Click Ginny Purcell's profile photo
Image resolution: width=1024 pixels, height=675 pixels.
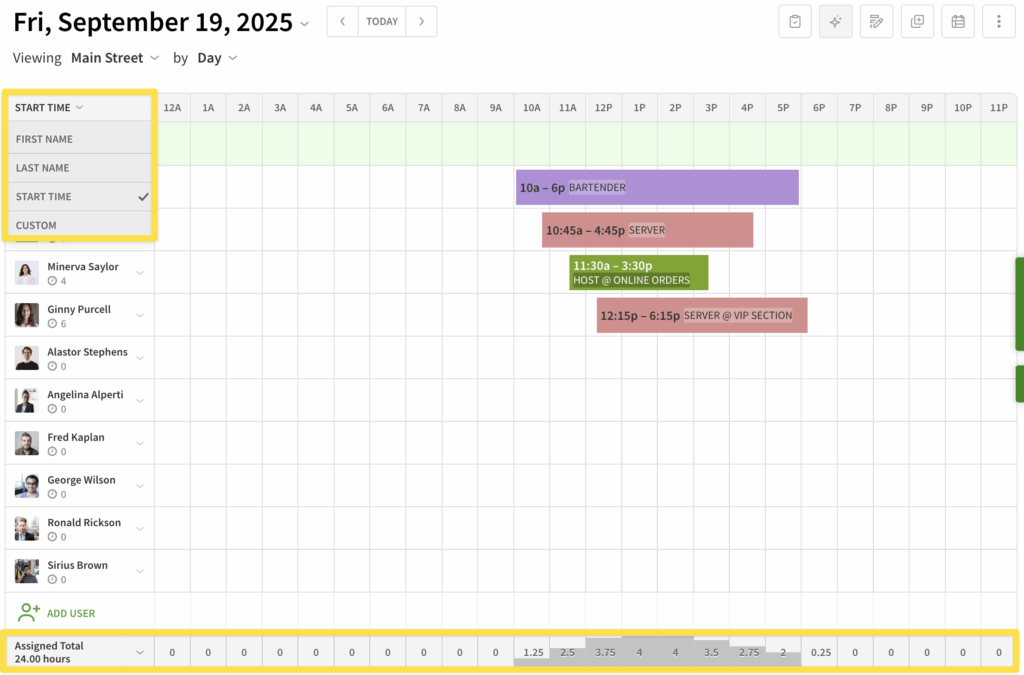click(27, 315)
